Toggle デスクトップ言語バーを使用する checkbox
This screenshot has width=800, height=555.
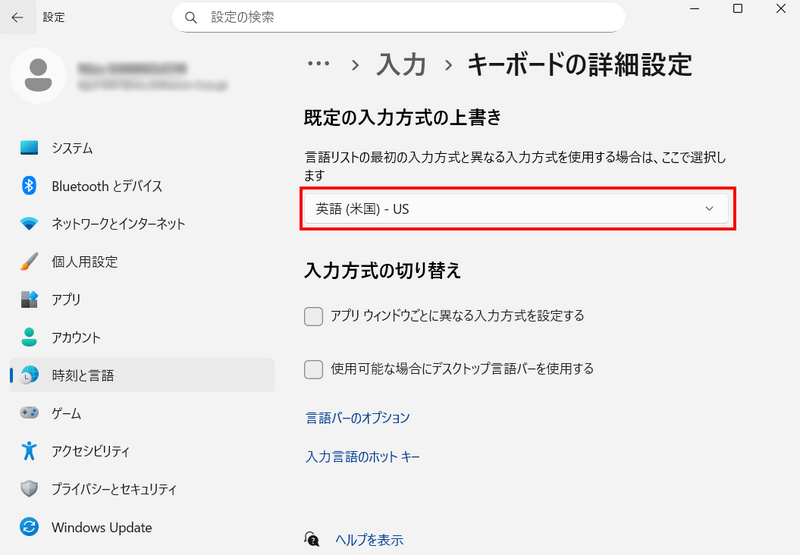313,369
